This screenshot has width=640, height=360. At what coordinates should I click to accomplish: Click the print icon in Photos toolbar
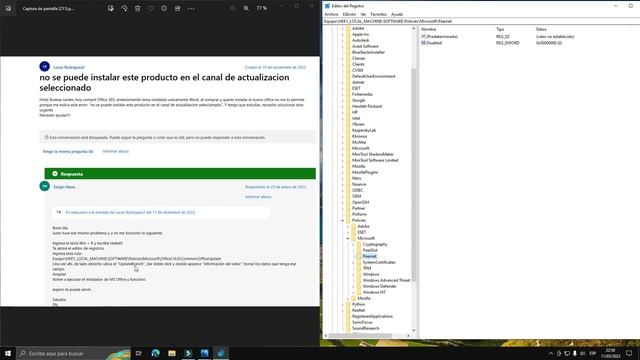(x=178, y=8)
